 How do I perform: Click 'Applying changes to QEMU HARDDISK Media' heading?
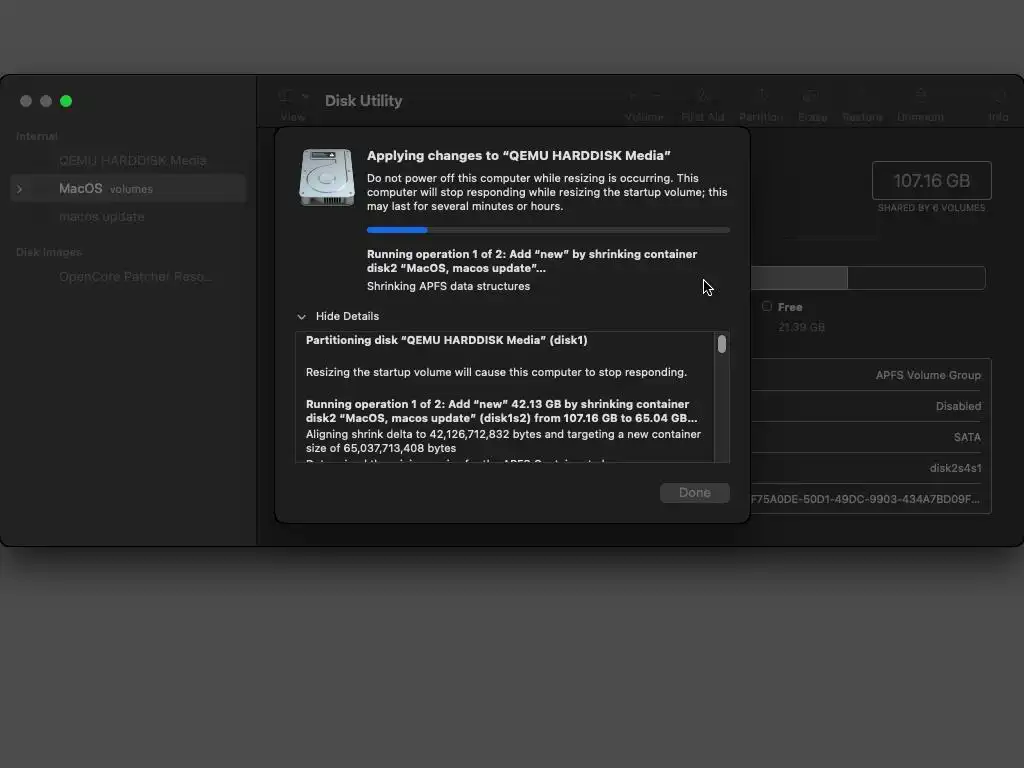519,155
